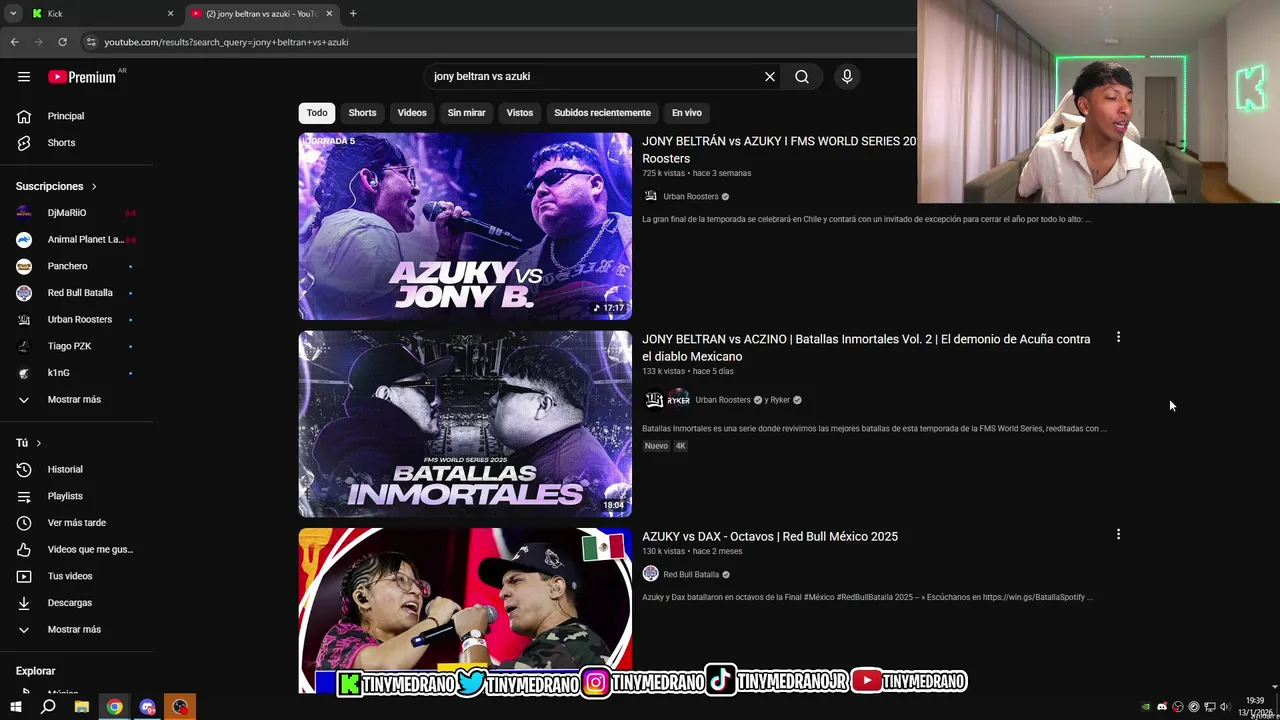Viewport: 1280px width, 720px height.
Task: Open new browser tab with plus button
Action: point(353,14)
